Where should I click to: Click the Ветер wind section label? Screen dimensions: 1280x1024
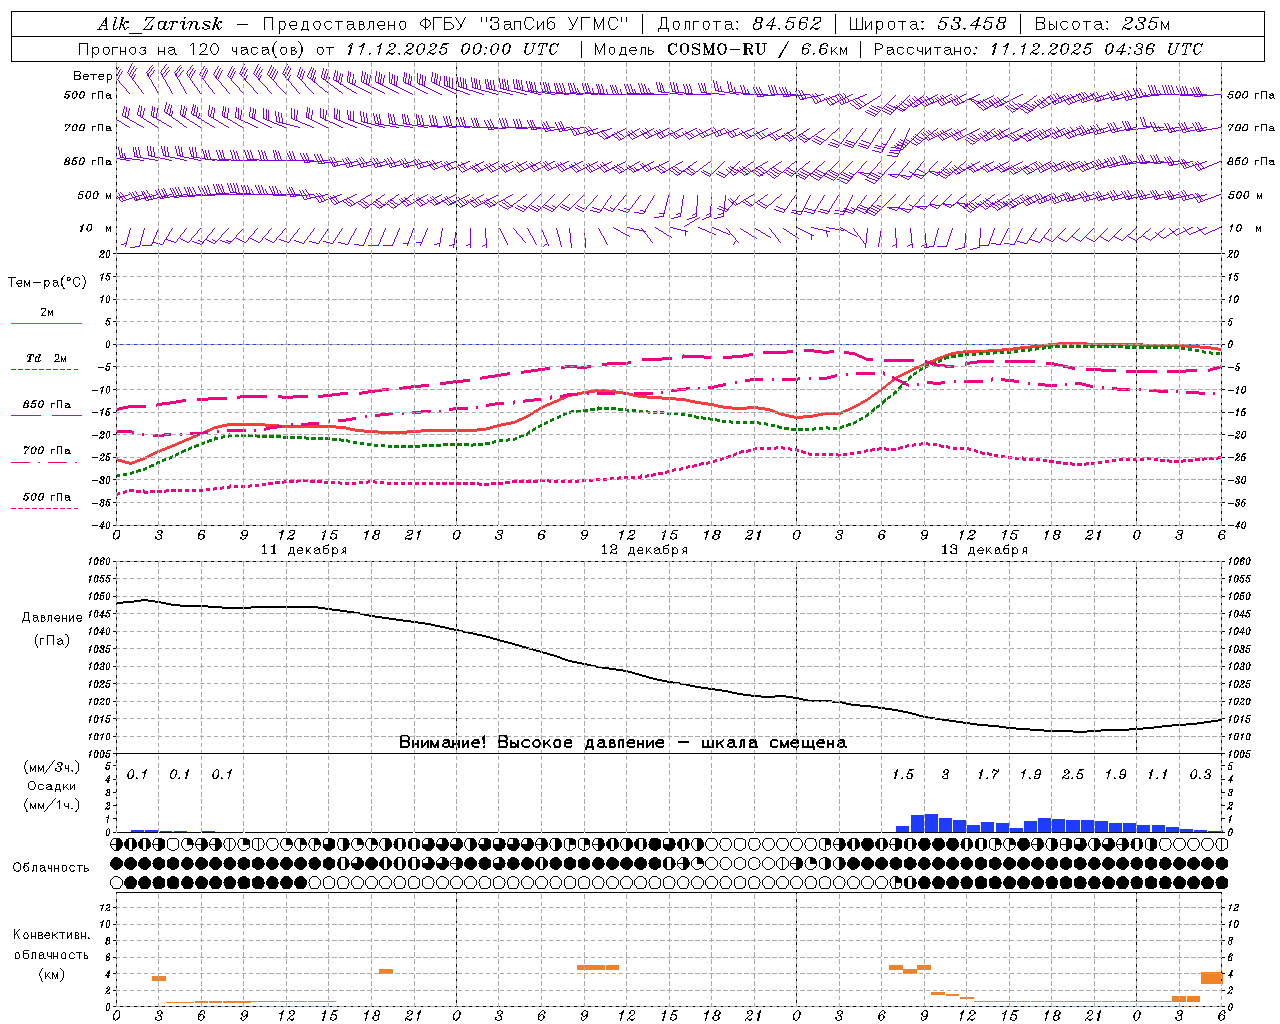93,76
